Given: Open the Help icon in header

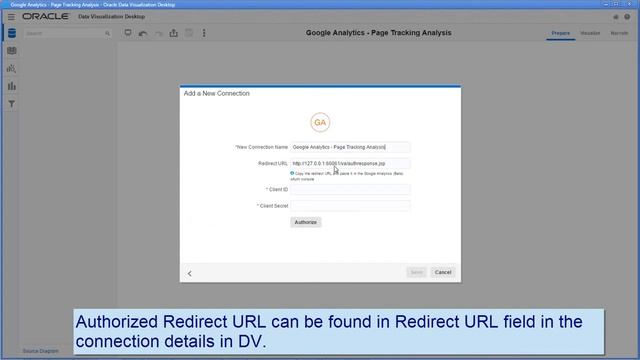Looking at the screenshot, I should 627,17.
